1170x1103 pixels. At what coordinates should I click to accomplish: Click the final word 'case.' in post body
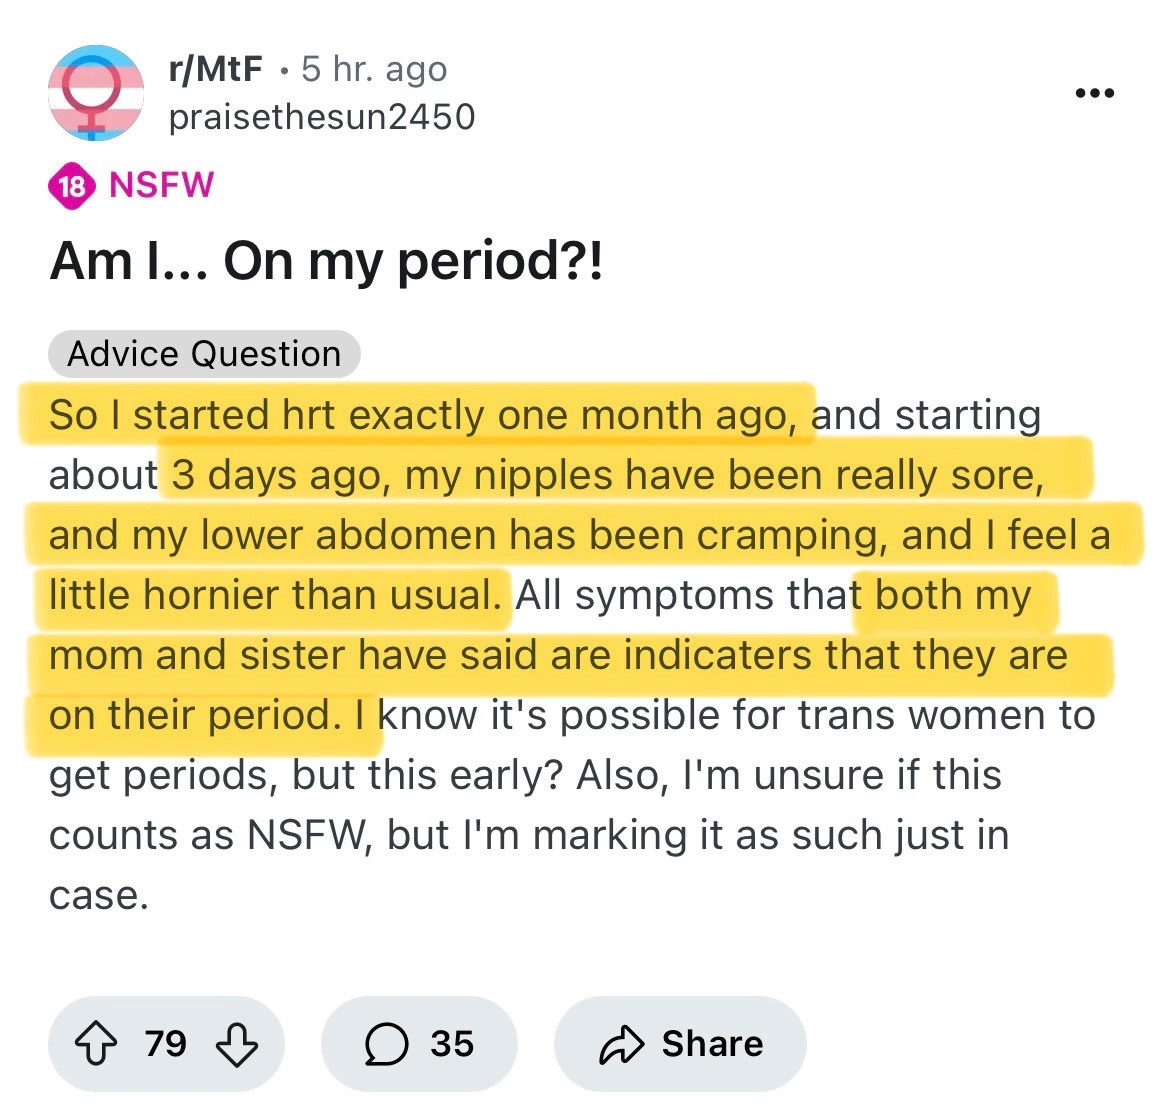tap(98, 895)
